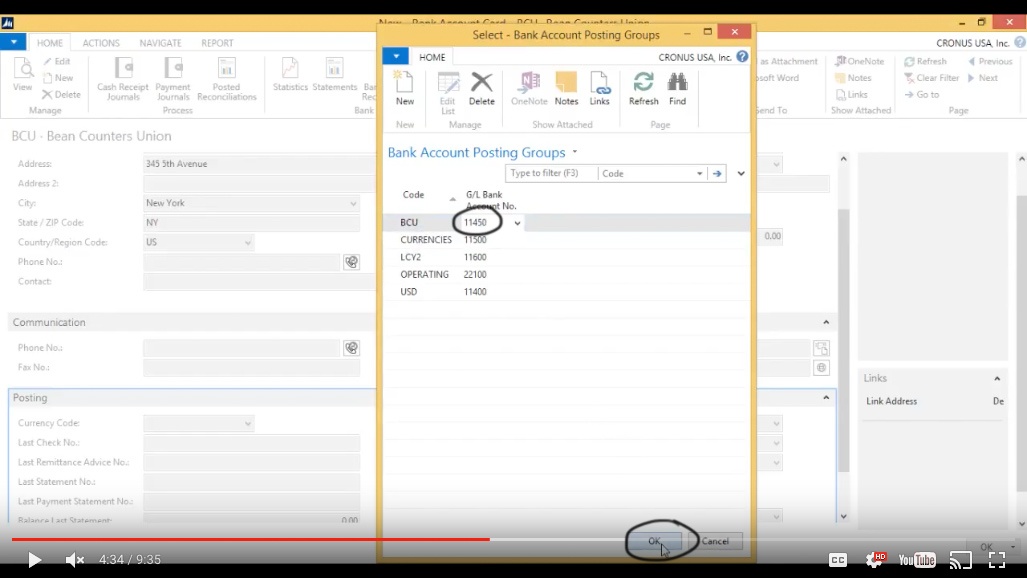Select HOME tab in Bank Account Card
This screenshot has width=1027, height=578.
point(50,43)
